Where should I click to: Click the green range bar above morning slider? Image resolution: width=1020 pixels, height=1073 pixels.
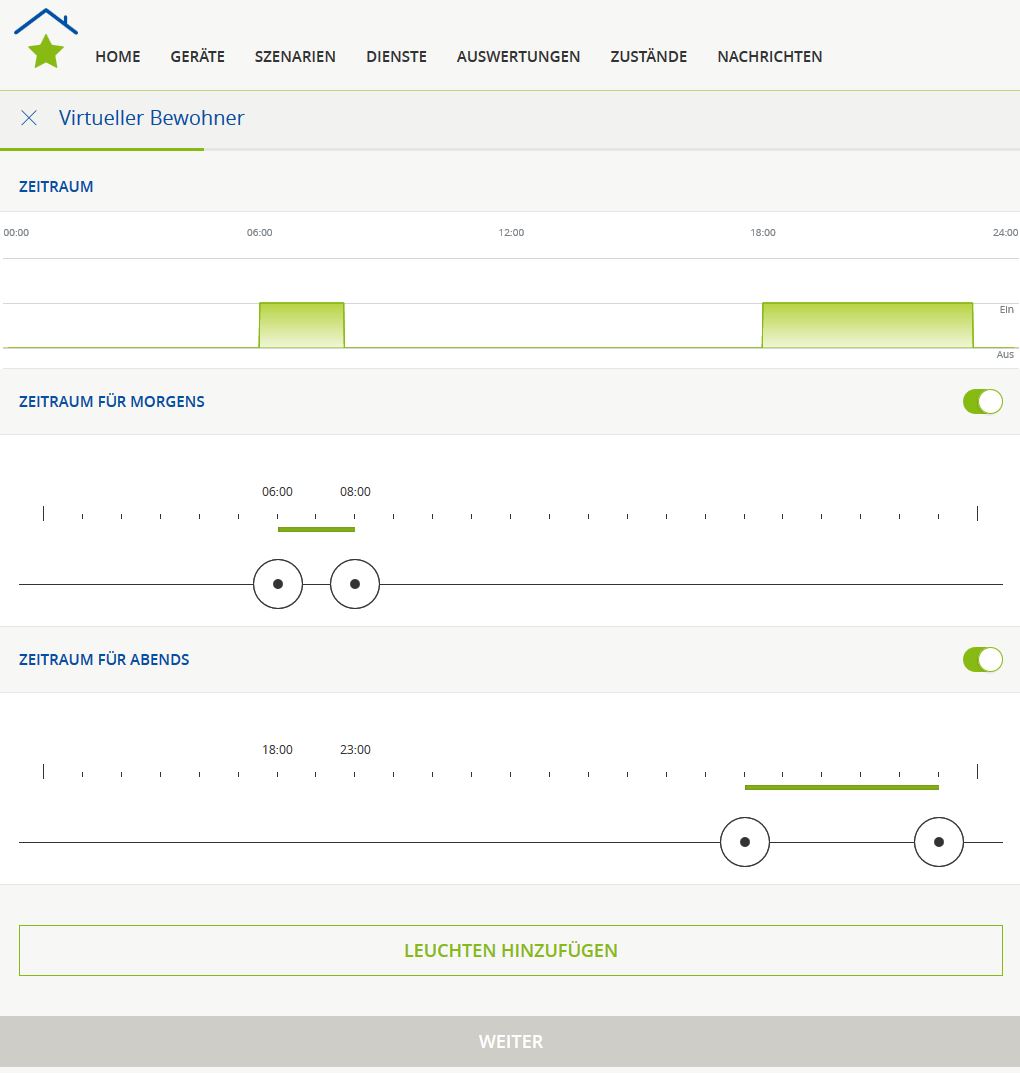click(x=316, y=529)
